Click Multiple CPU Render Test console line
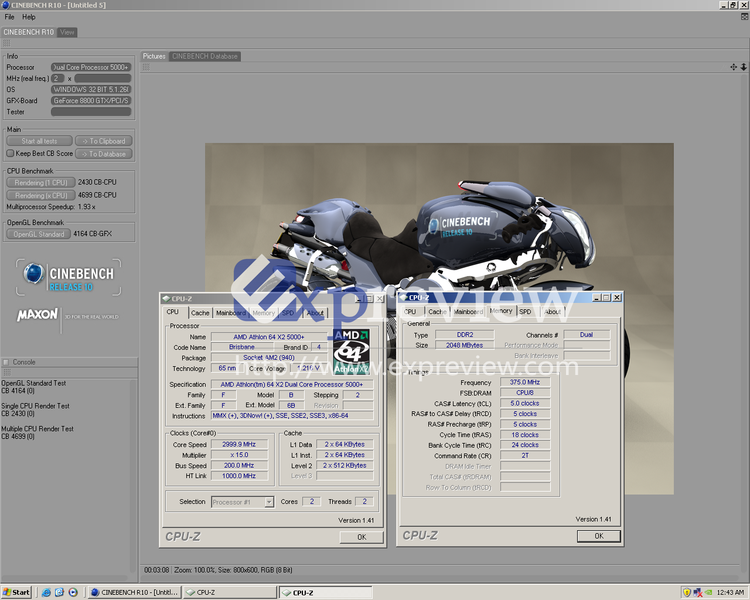The width and height of the screenshot is (750, 600). [x=37, y=429]
